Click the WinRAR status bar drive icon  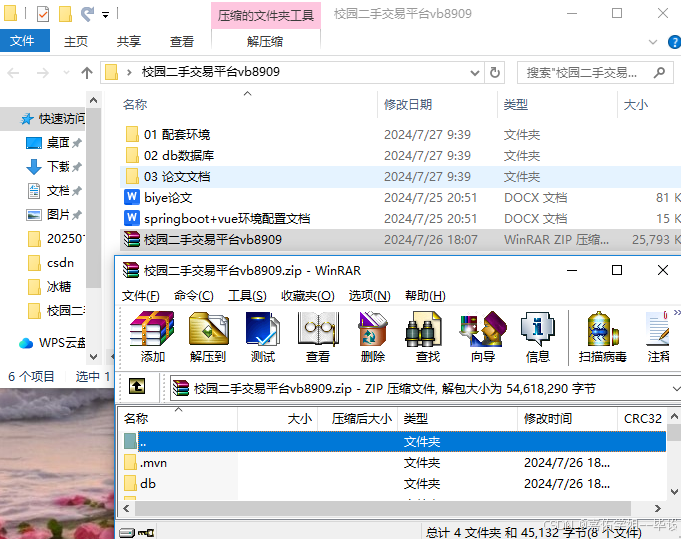click(127, 532)
